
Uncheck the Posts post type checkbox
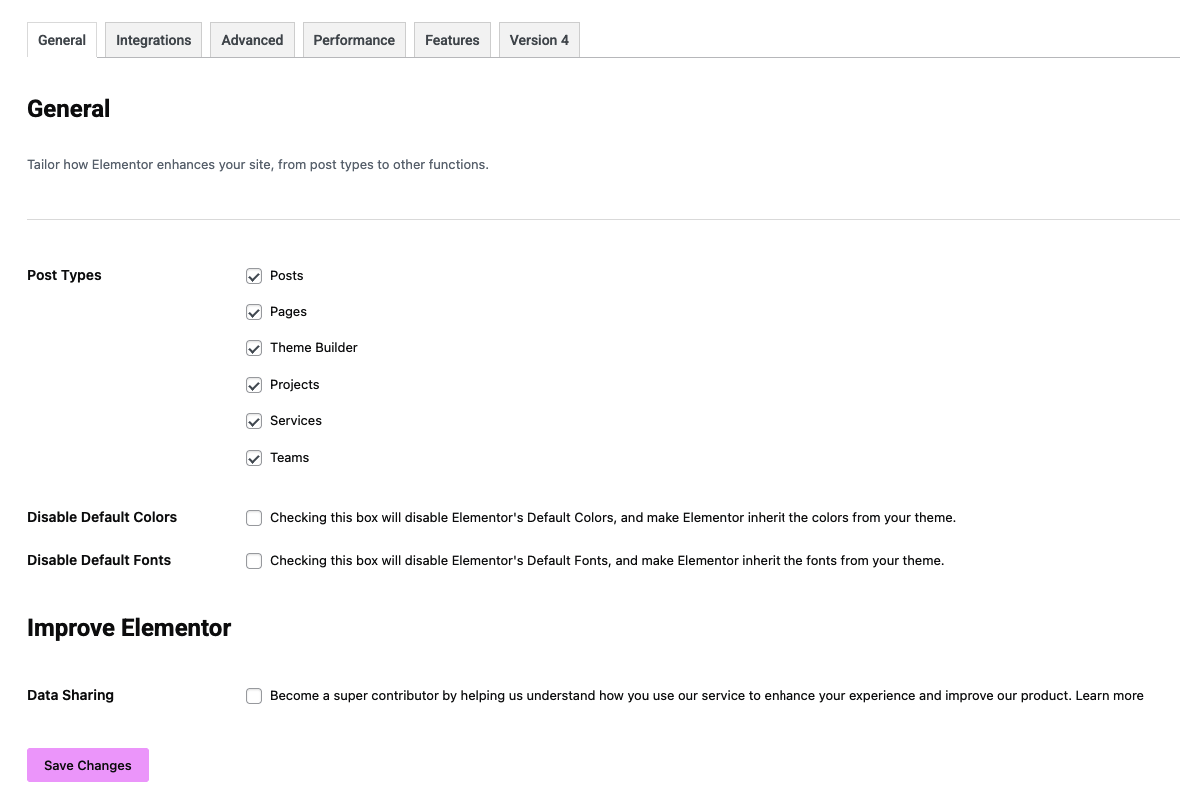point(254,276)
